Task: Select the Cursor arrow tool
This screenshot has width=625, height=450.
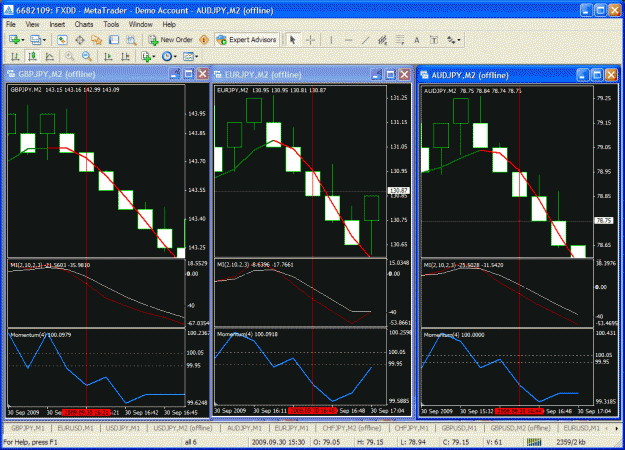Action: pos(293,40)
